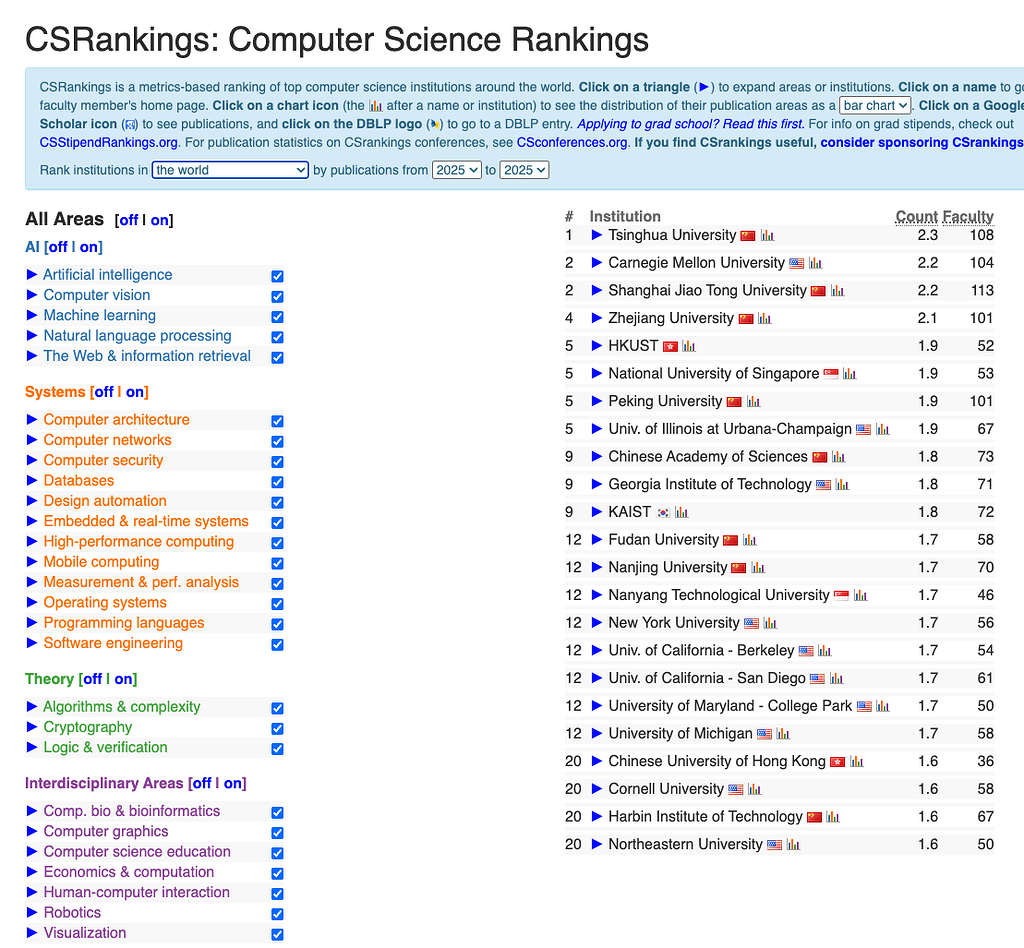
Task: Toggle the Databases area checkbox
Action: pos(277,482)
